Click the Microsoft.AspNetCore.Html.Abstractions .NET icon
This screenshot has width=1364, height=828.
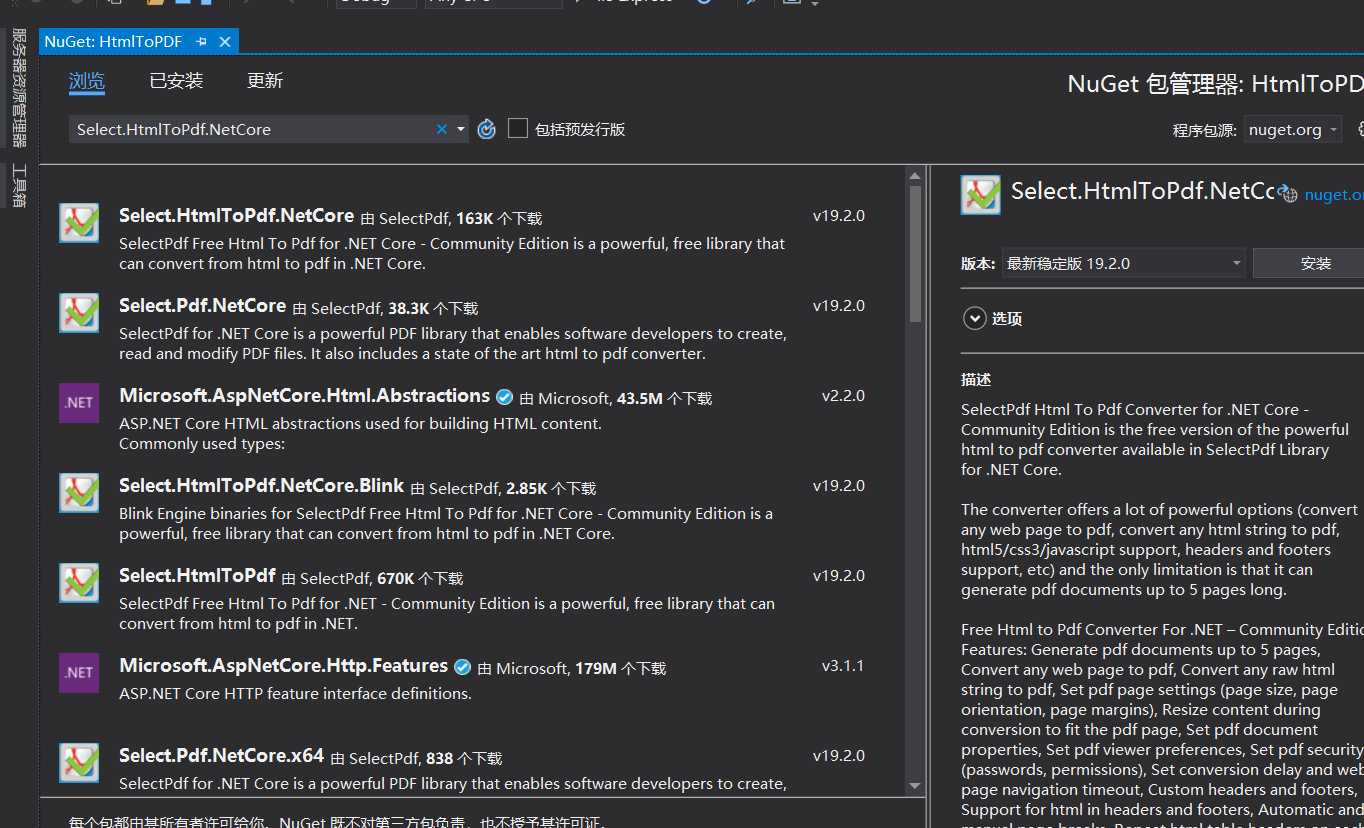pos(79,403)
